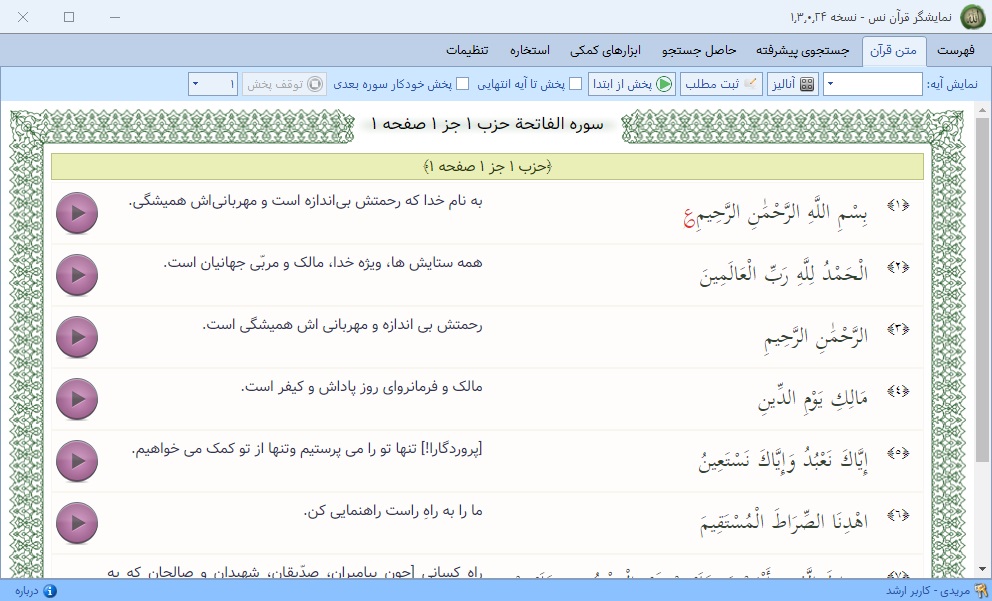Play audio for verse 3 (Ar-Rahman Ar-Rahim)
This screenshot has width=992, height=601.
[77, 337]
